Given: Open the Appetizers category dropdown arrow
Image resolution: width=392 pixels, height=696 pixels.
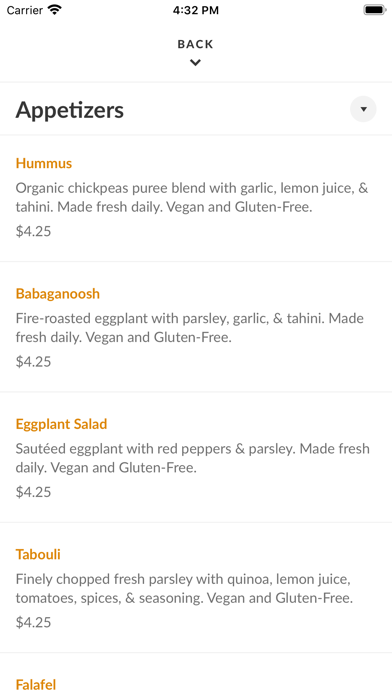Looking at the screenshot, I should pos(363,109).
